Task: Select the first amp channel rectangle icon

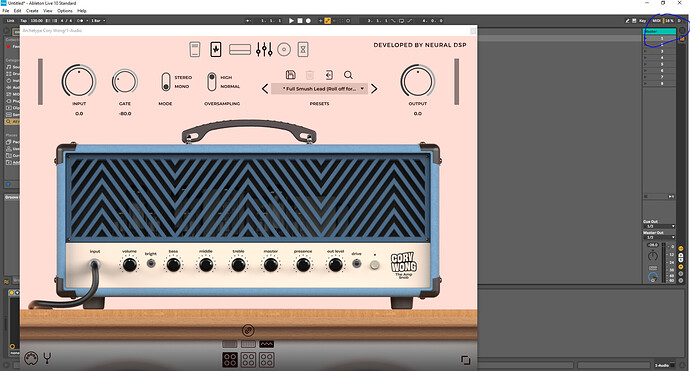Action: point(229,344)
